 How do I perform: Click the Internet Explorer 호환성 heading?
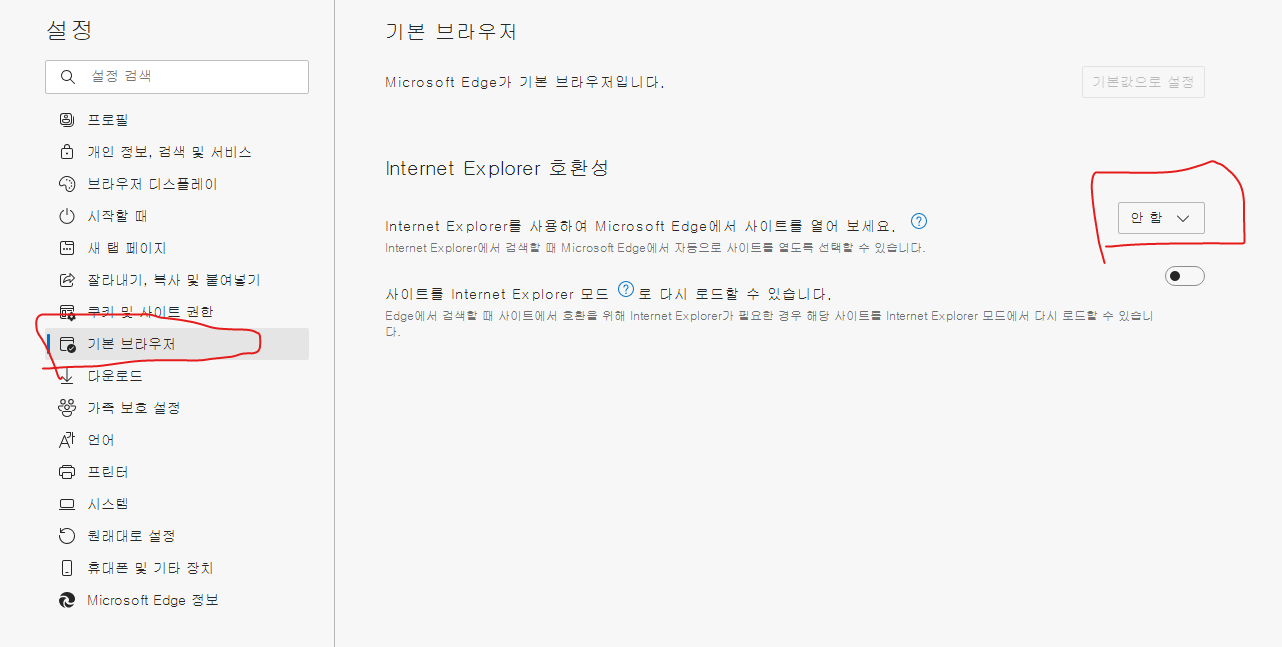[497, 168]
